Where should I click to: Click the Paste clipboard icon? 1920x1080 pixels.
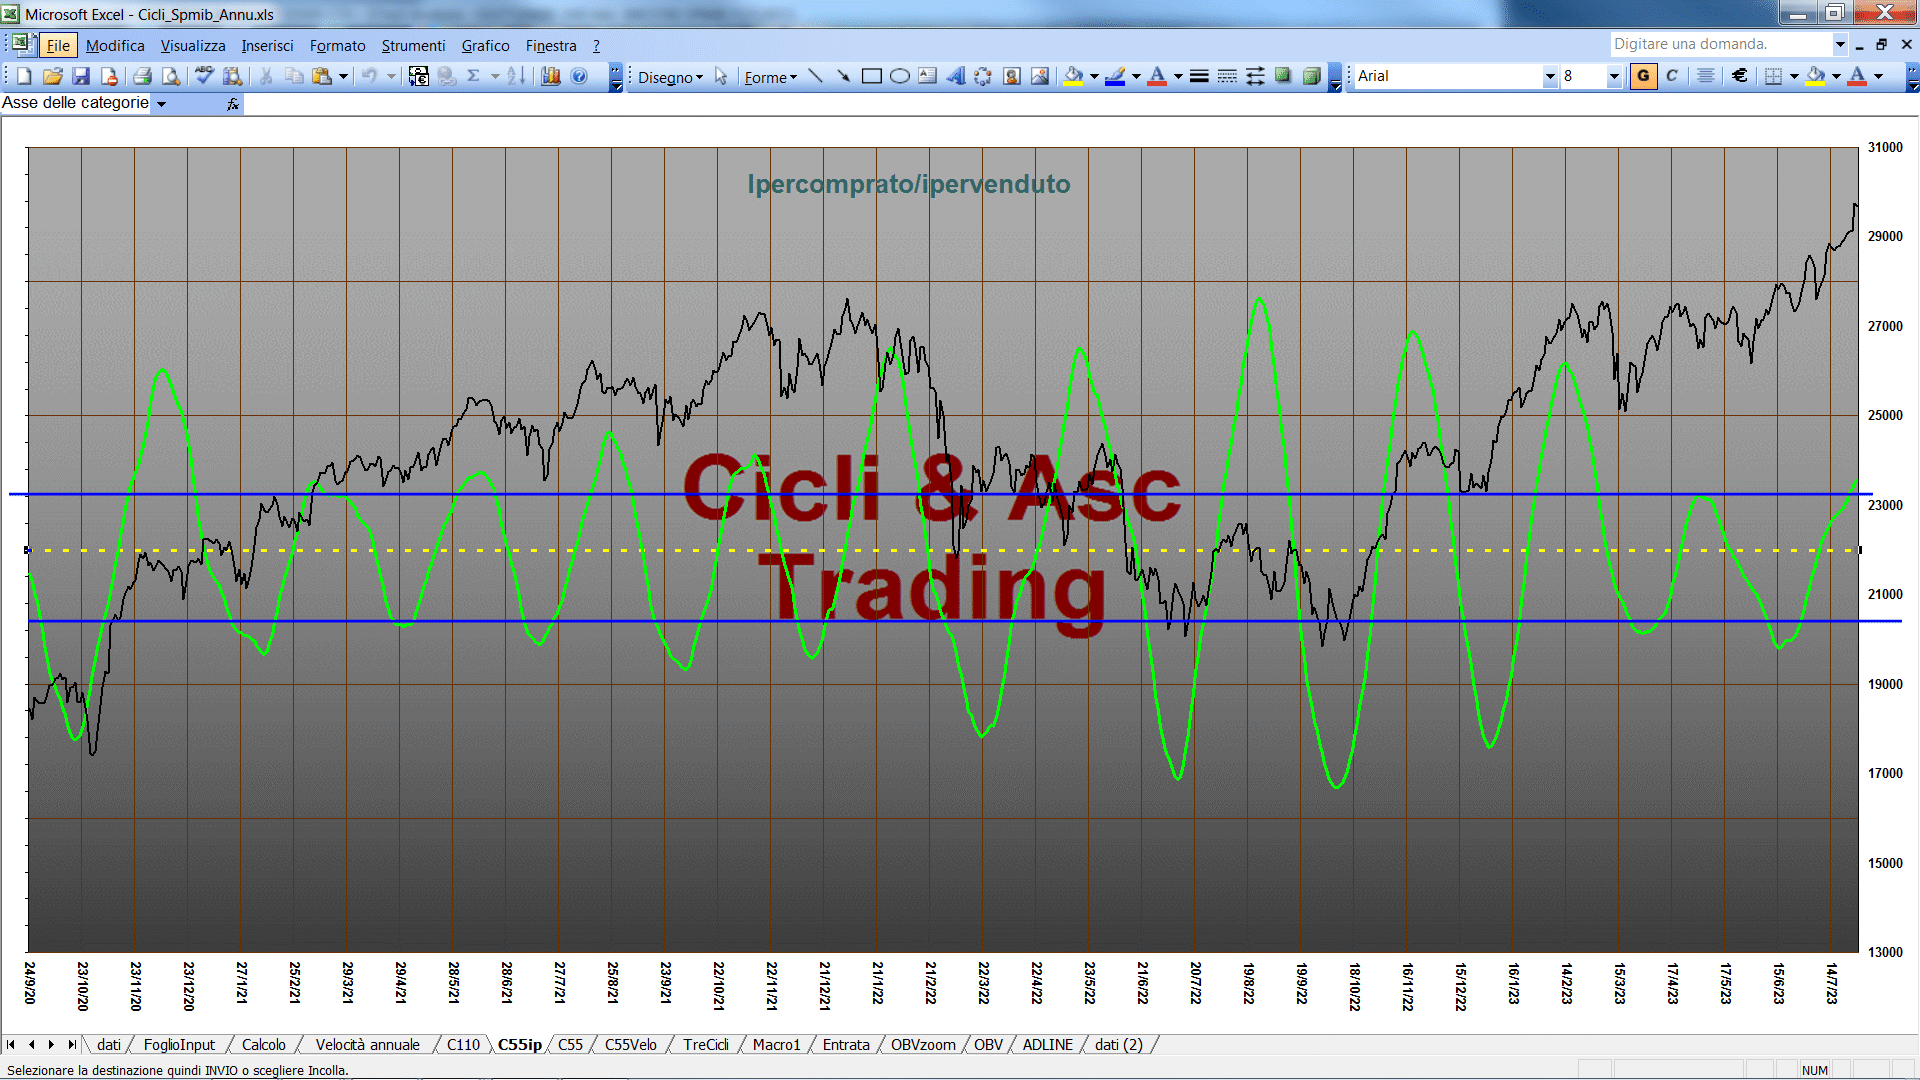tap(322, 76)
